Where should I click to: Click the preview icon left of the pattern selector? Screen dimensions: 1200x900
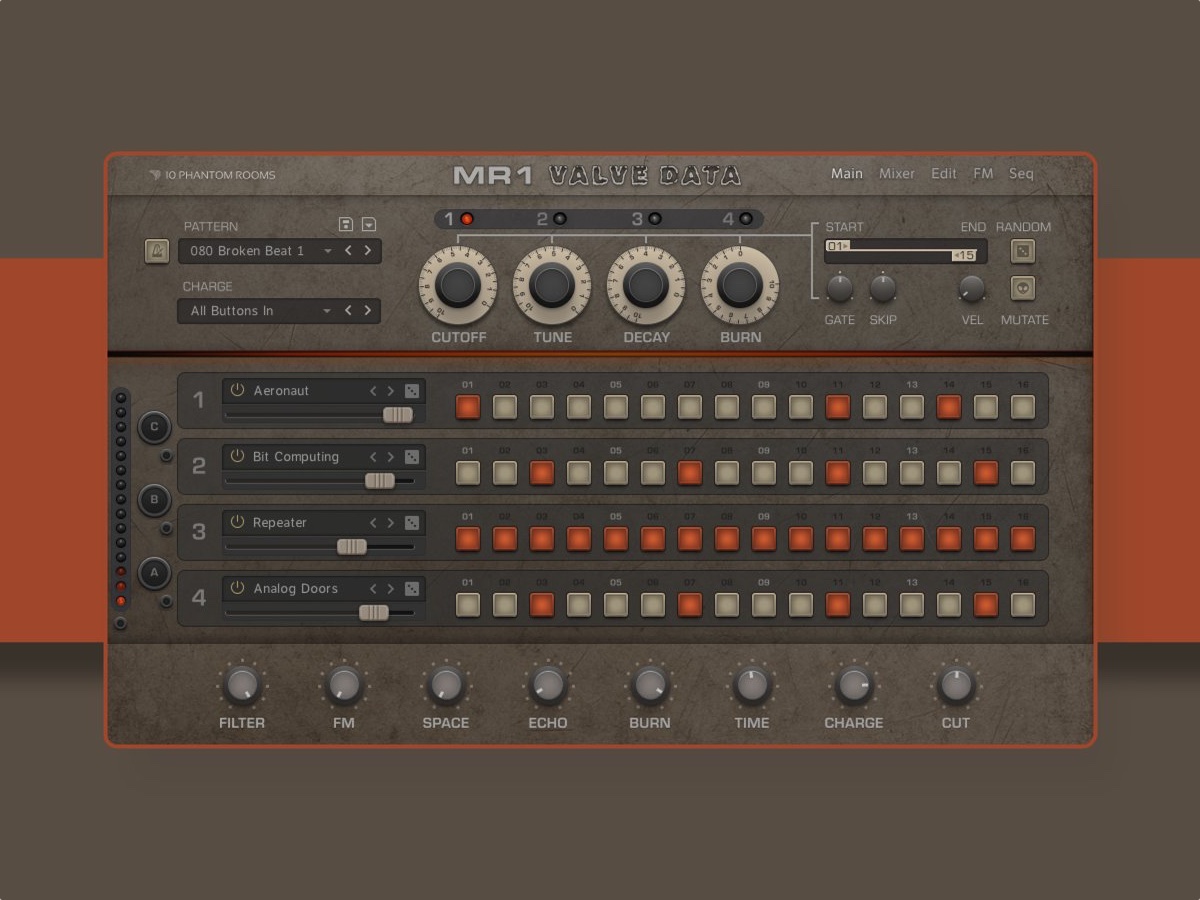pos(157,251)
